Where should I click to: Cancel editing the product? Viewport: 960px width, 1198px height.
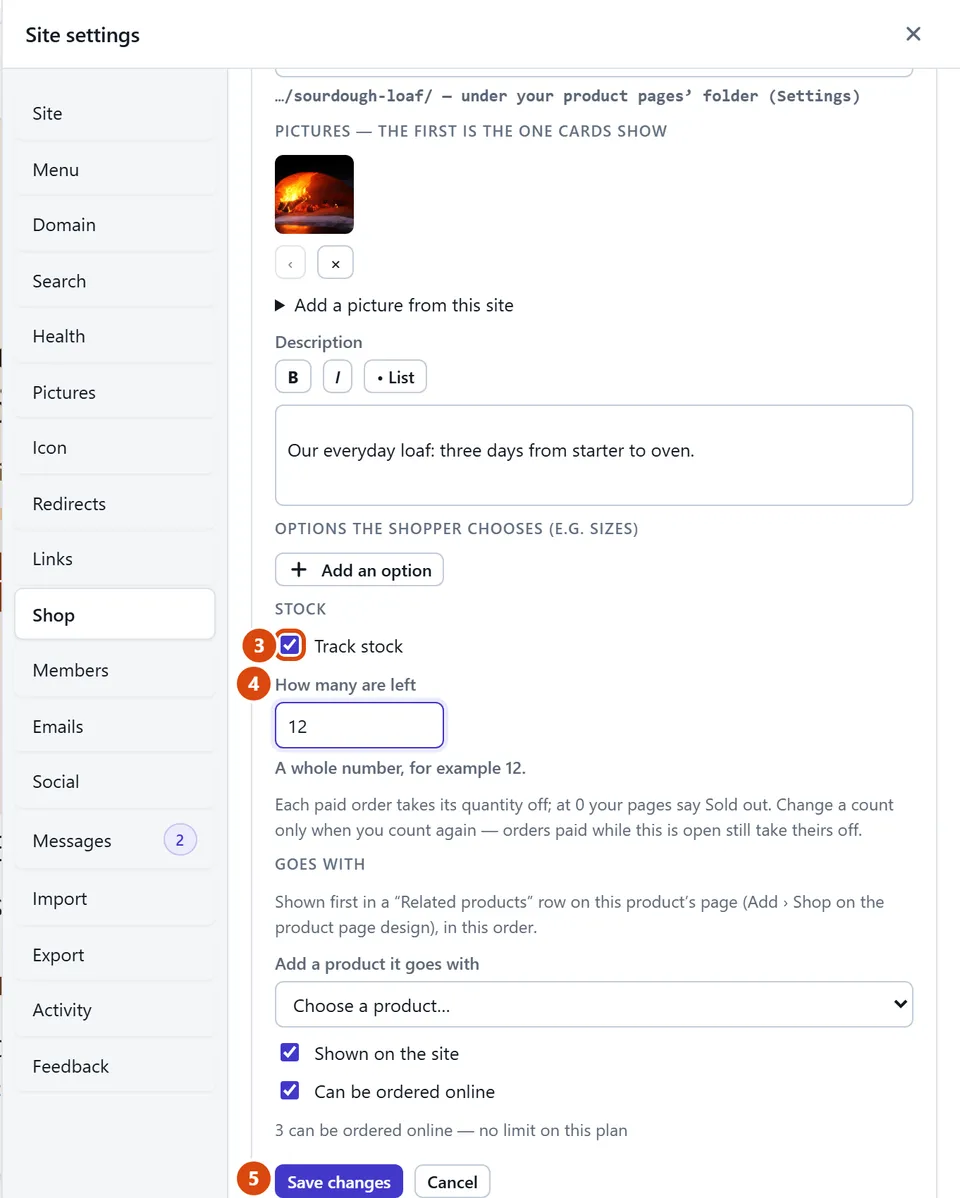click(x=452, y=1181)
